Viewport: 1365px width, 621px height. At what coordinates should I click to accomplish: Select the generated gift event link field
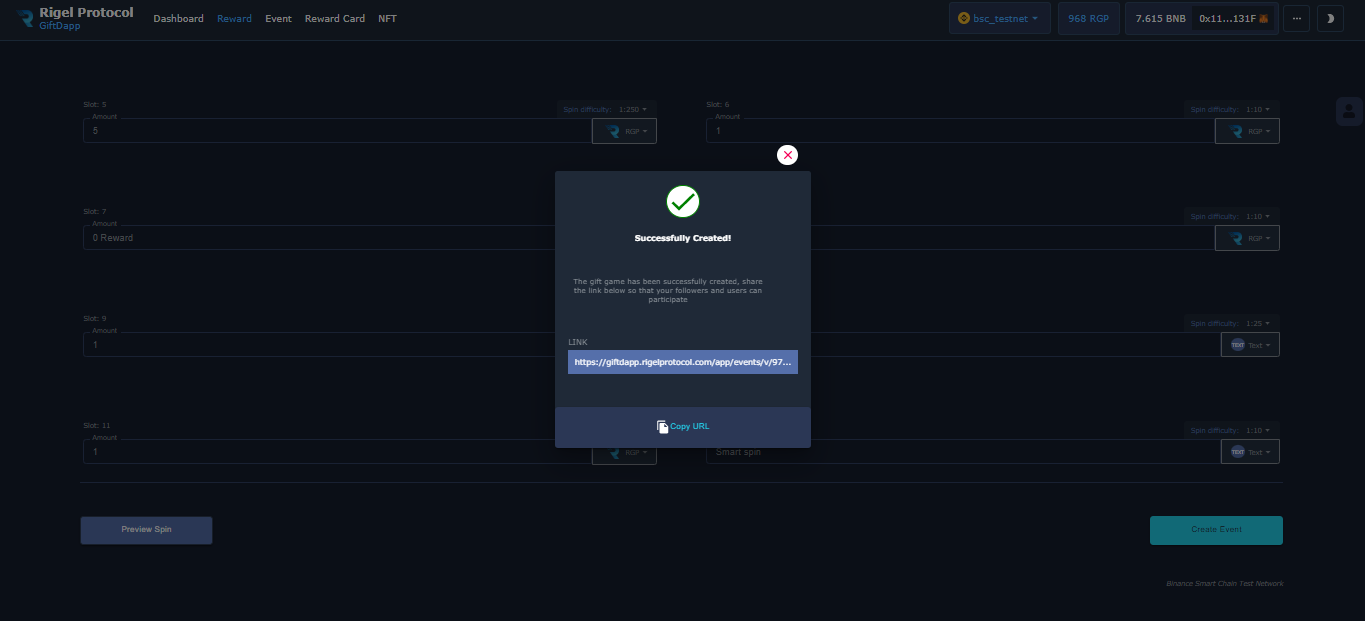[x=683, y=362]
